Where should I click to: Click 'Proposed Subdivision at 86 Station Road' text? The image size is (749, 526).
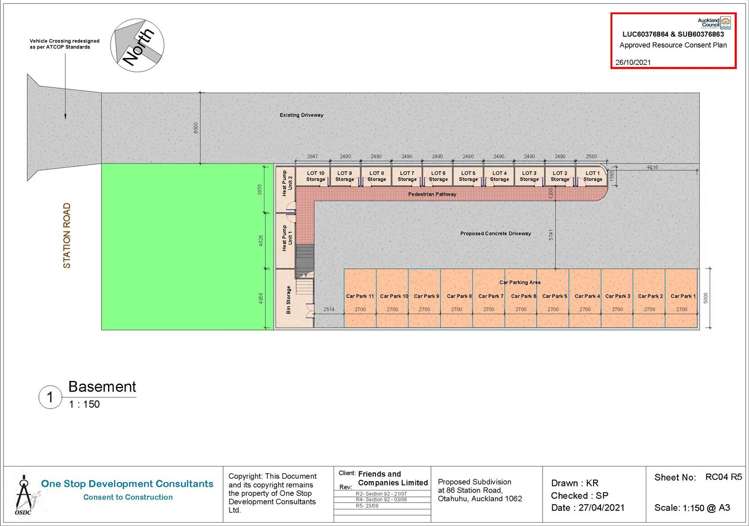click(x=480, y=490)
